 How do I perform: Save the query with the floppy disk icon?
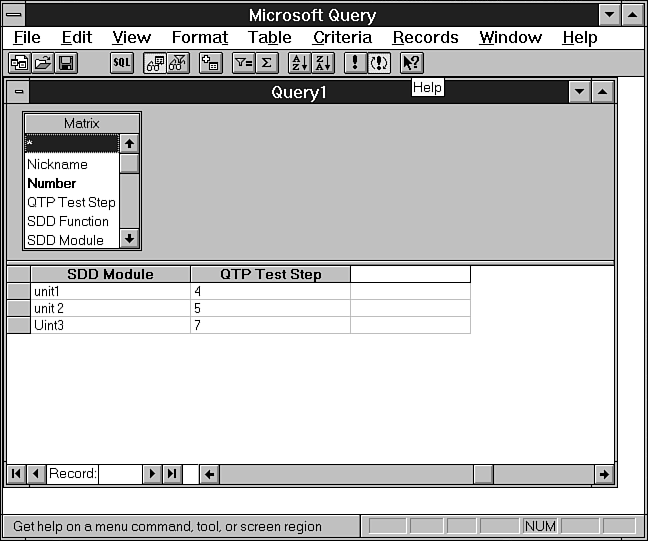[x=66, y=63]
